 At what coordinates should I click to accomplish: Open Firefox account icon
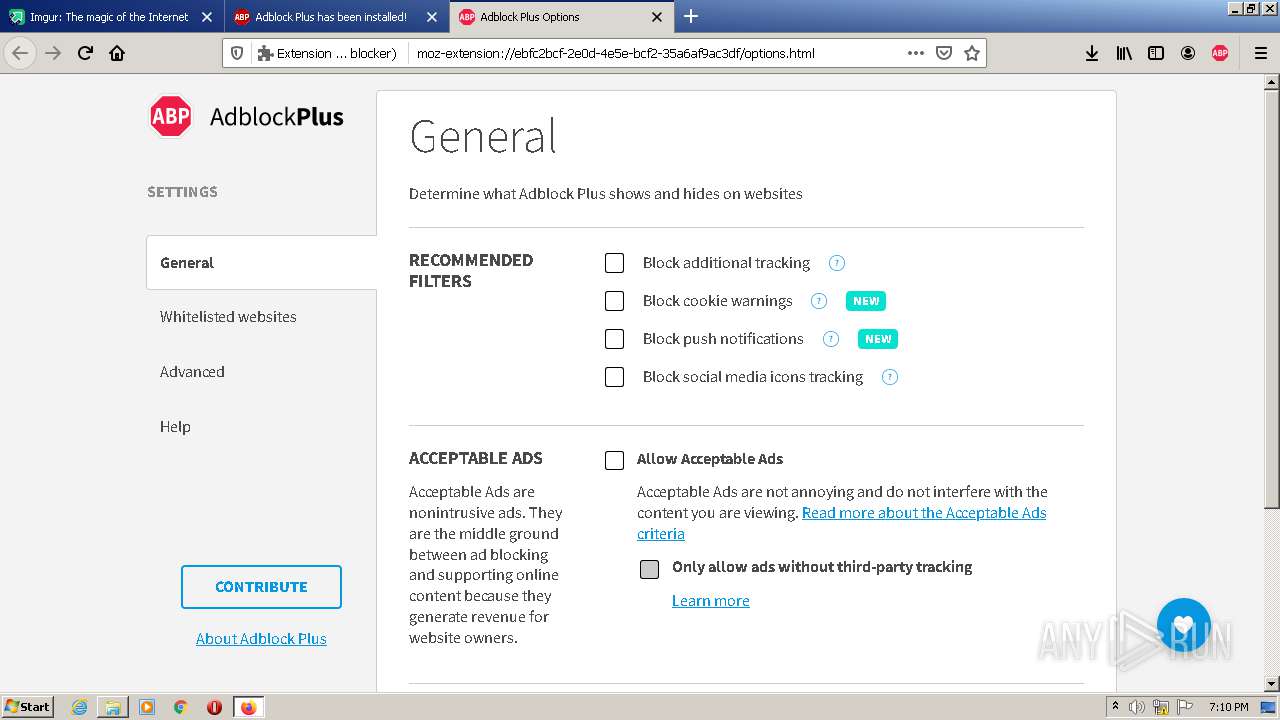pos(1188,53)
